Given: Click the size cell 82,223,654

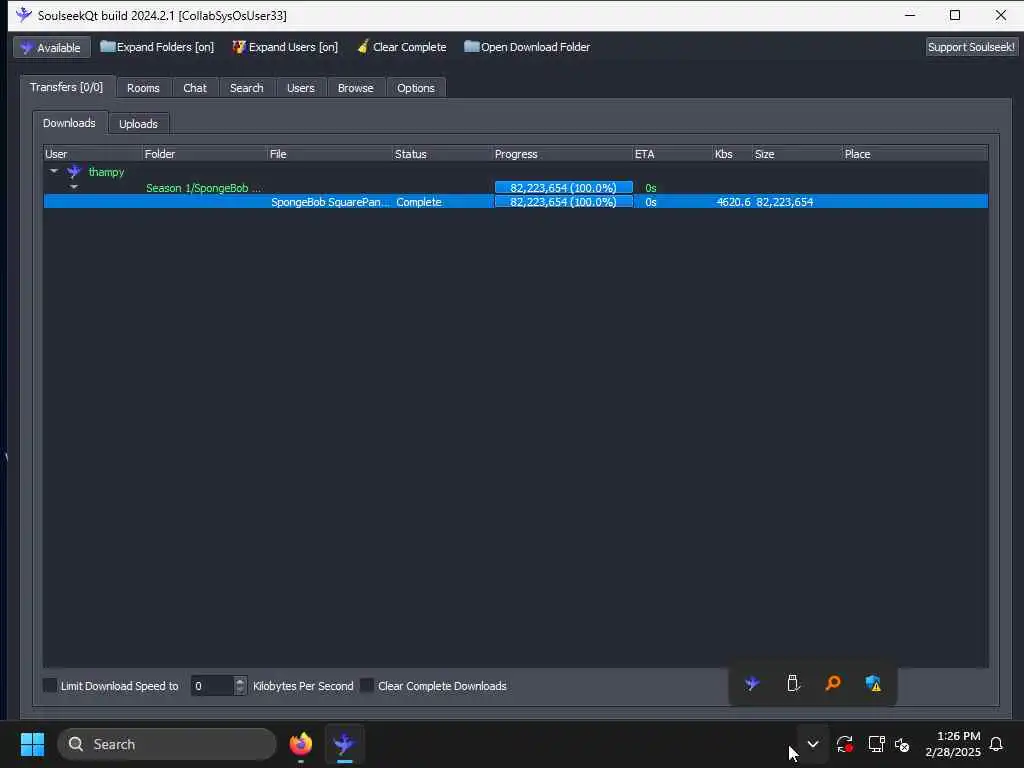Looking at the screenshot, I should click(784, 202).
